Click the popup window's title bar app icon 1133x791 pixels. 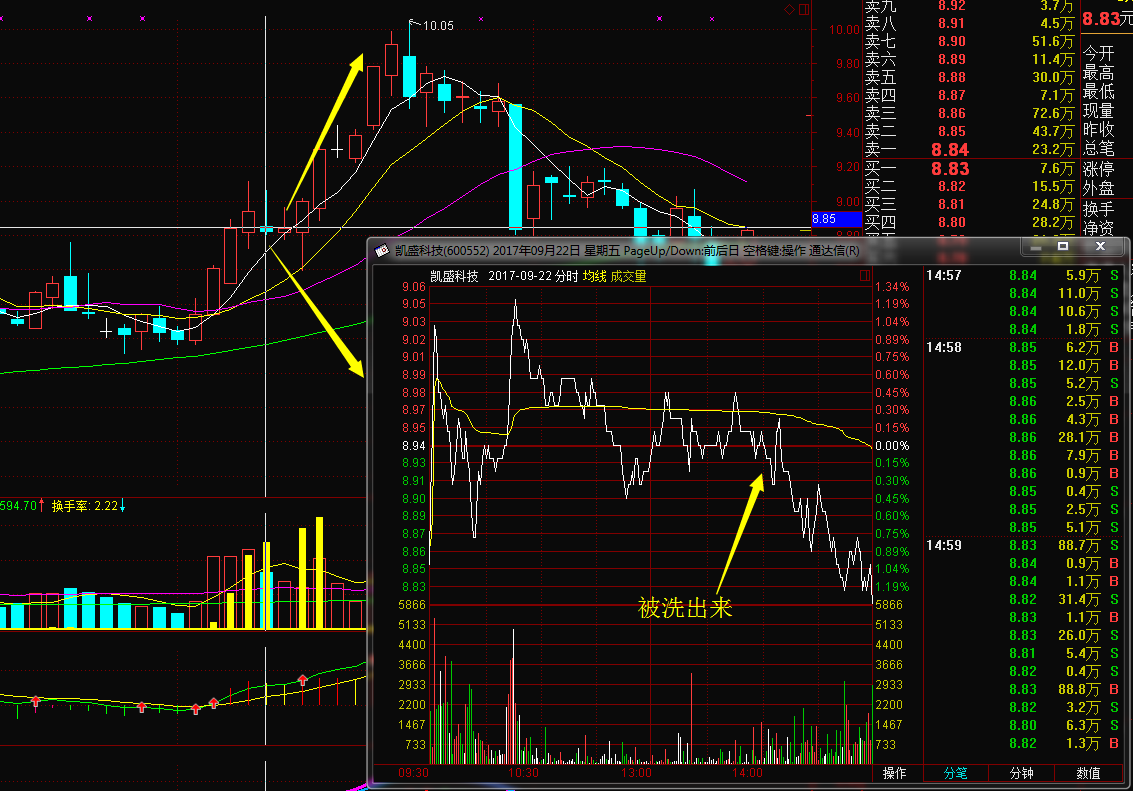(382, 251)
